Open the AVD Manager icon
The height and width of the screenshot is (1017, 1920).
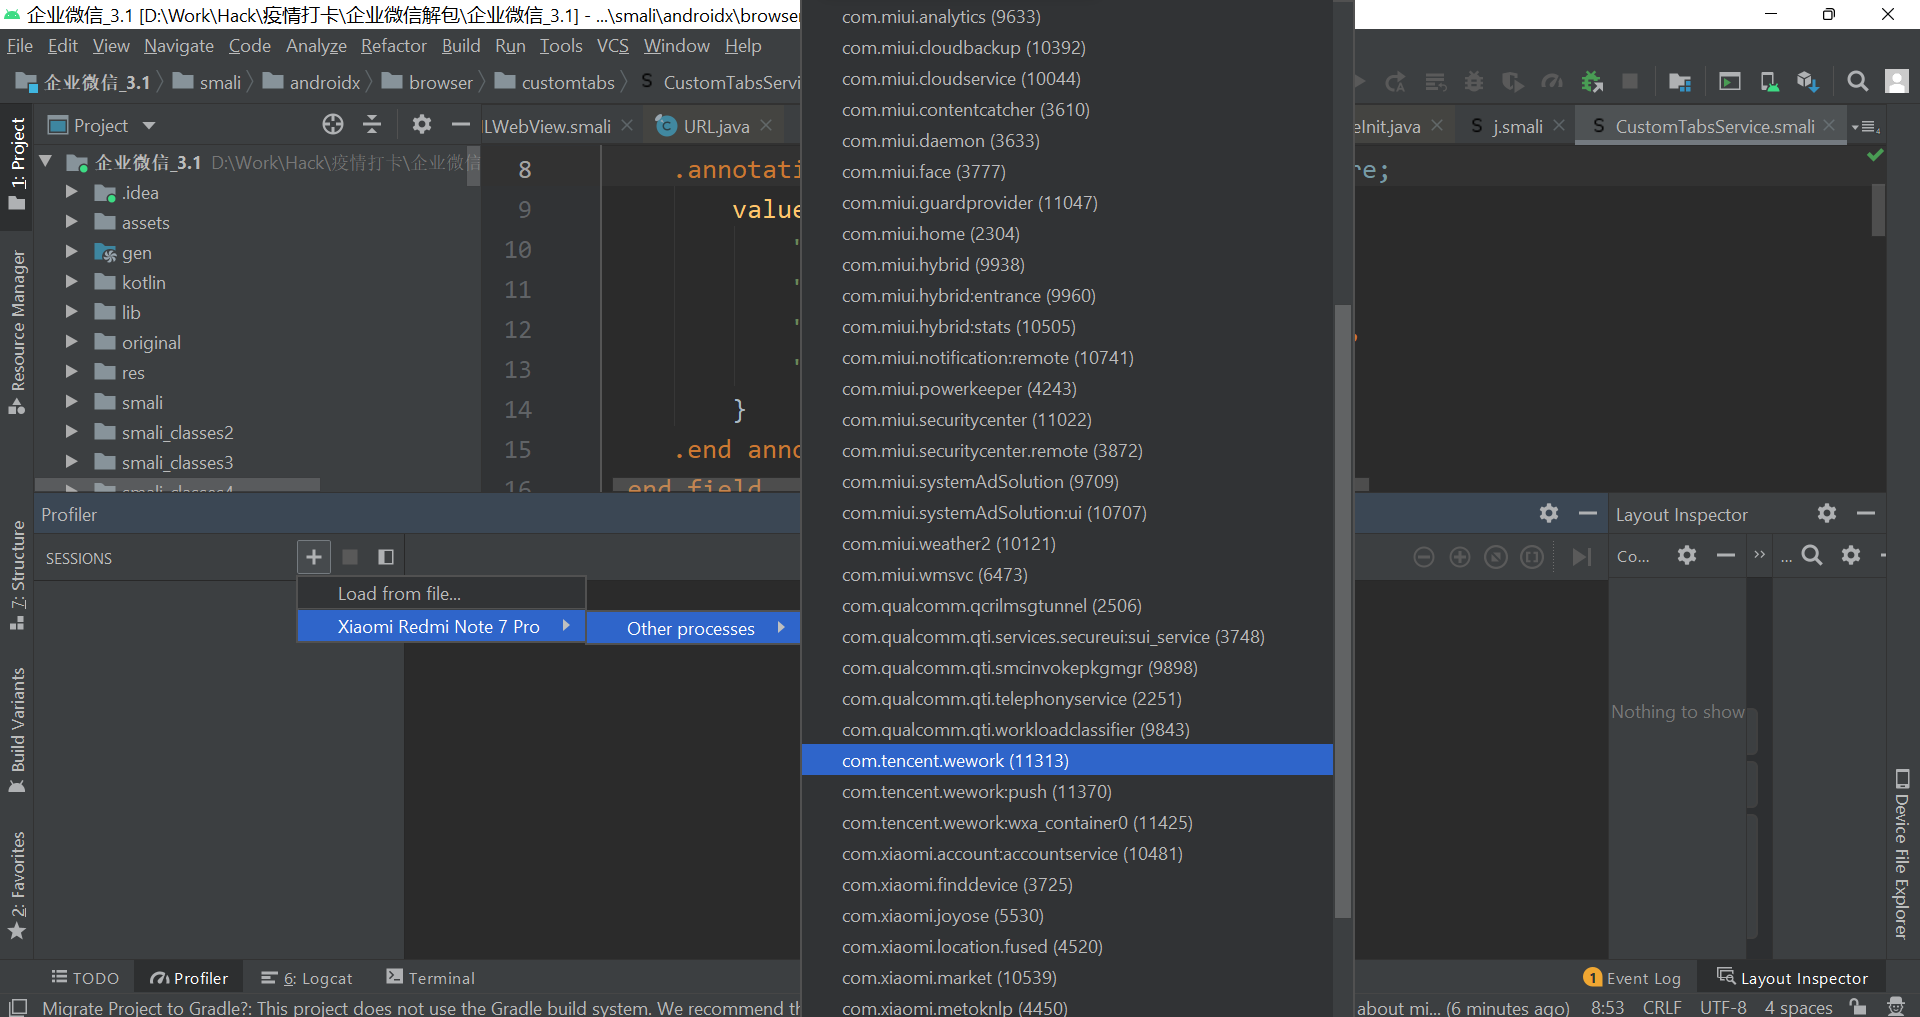click(1769, 82)
